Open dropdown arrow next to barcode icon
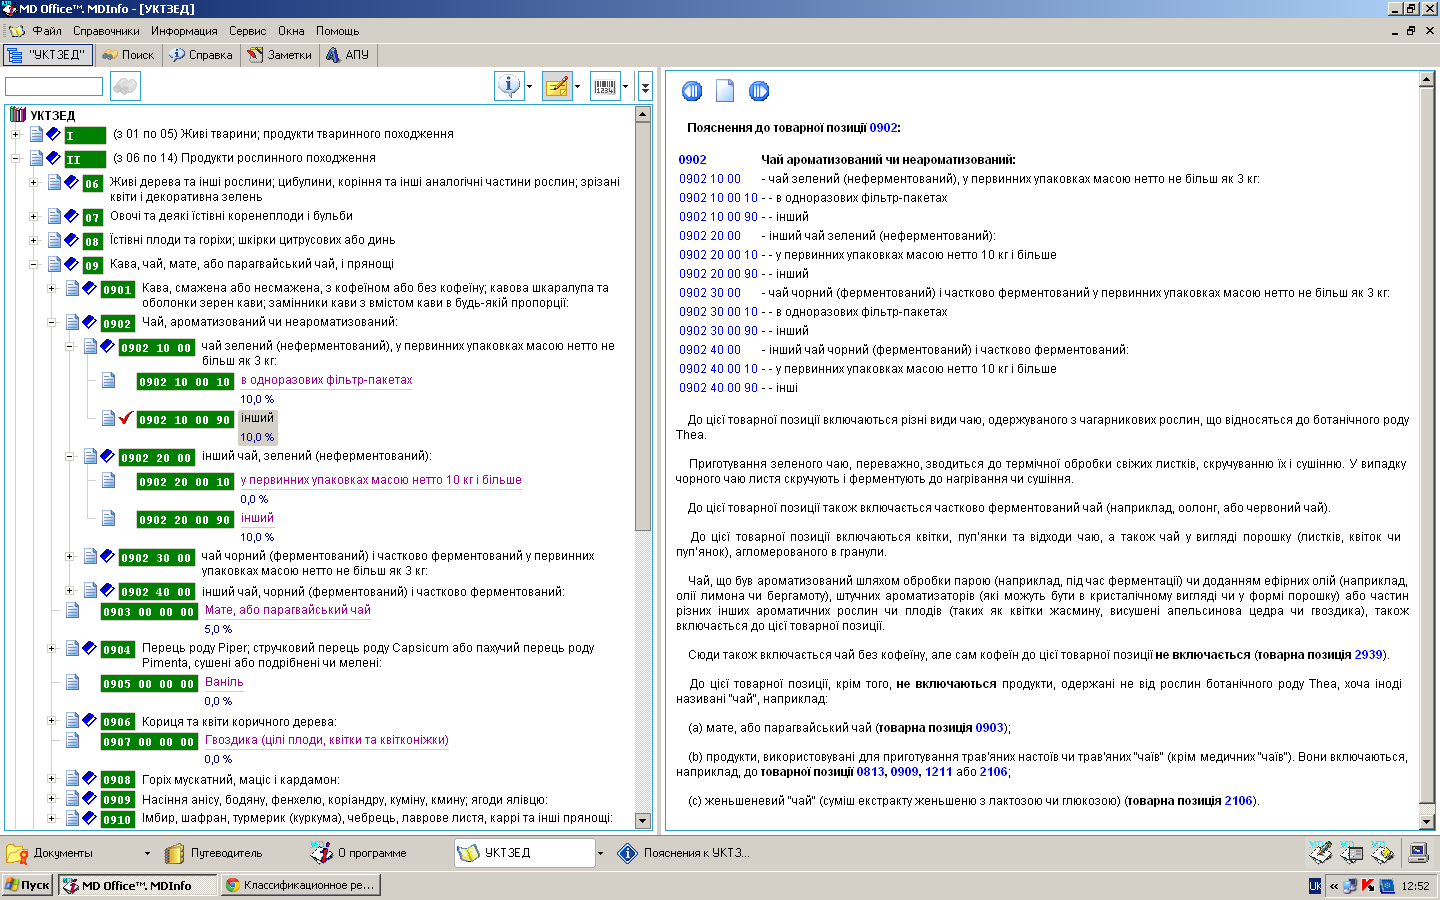Viewport: 1440px width, 900px height. pos(625,87)
